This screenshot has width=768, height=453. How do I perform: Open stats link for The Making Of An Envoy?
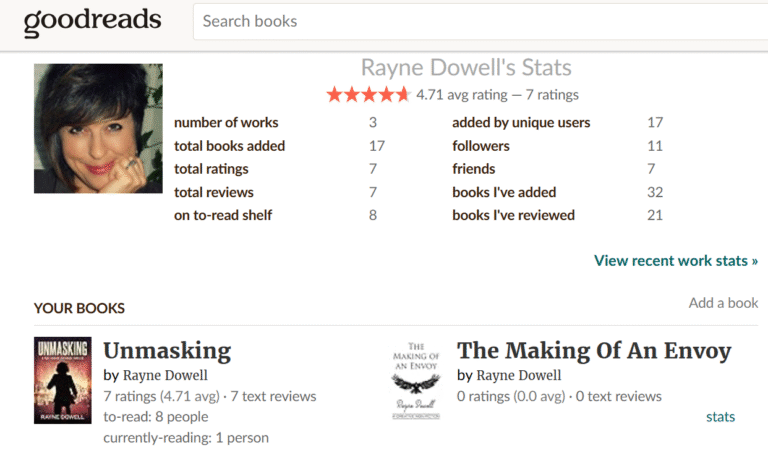click(720, 416)
